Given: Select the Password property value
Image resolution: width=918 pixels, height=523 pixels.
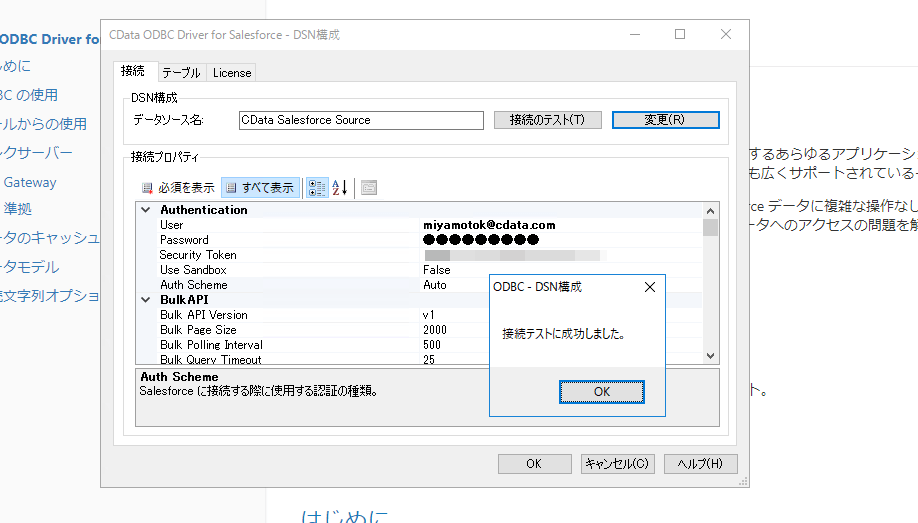Looking at the screenshot, I should click(481, 240).
